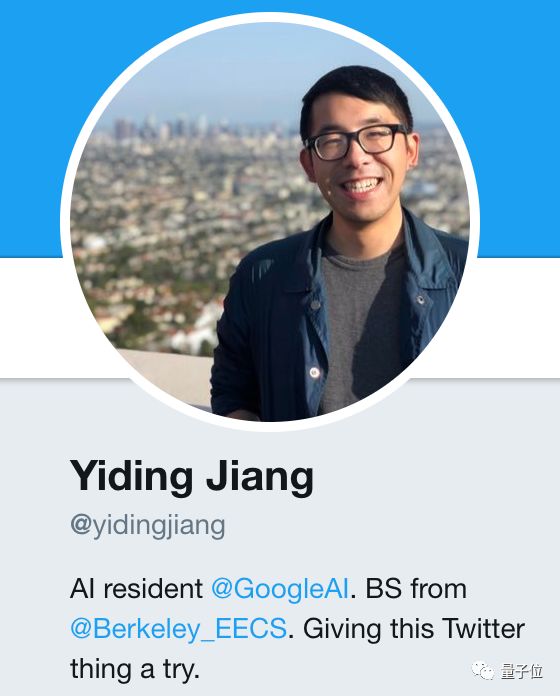Screen dimensions: 560x696
Task: Follow the @Berkeley_EECS mention link
Action: tap(178, 629)
